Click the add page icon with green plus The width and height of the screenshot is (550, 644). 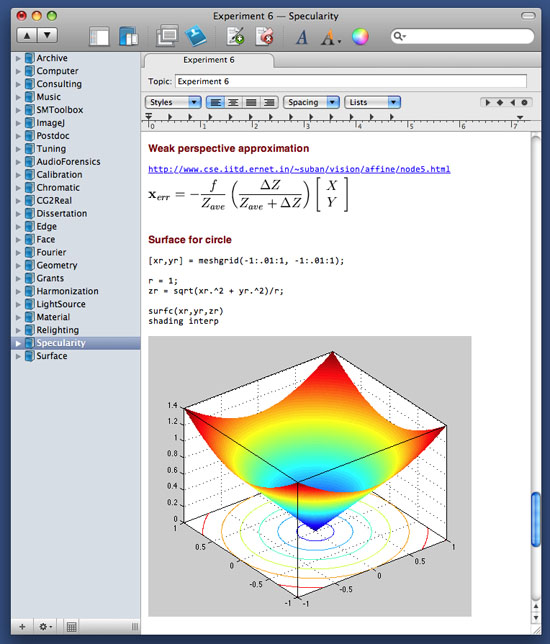pos(235,37)
